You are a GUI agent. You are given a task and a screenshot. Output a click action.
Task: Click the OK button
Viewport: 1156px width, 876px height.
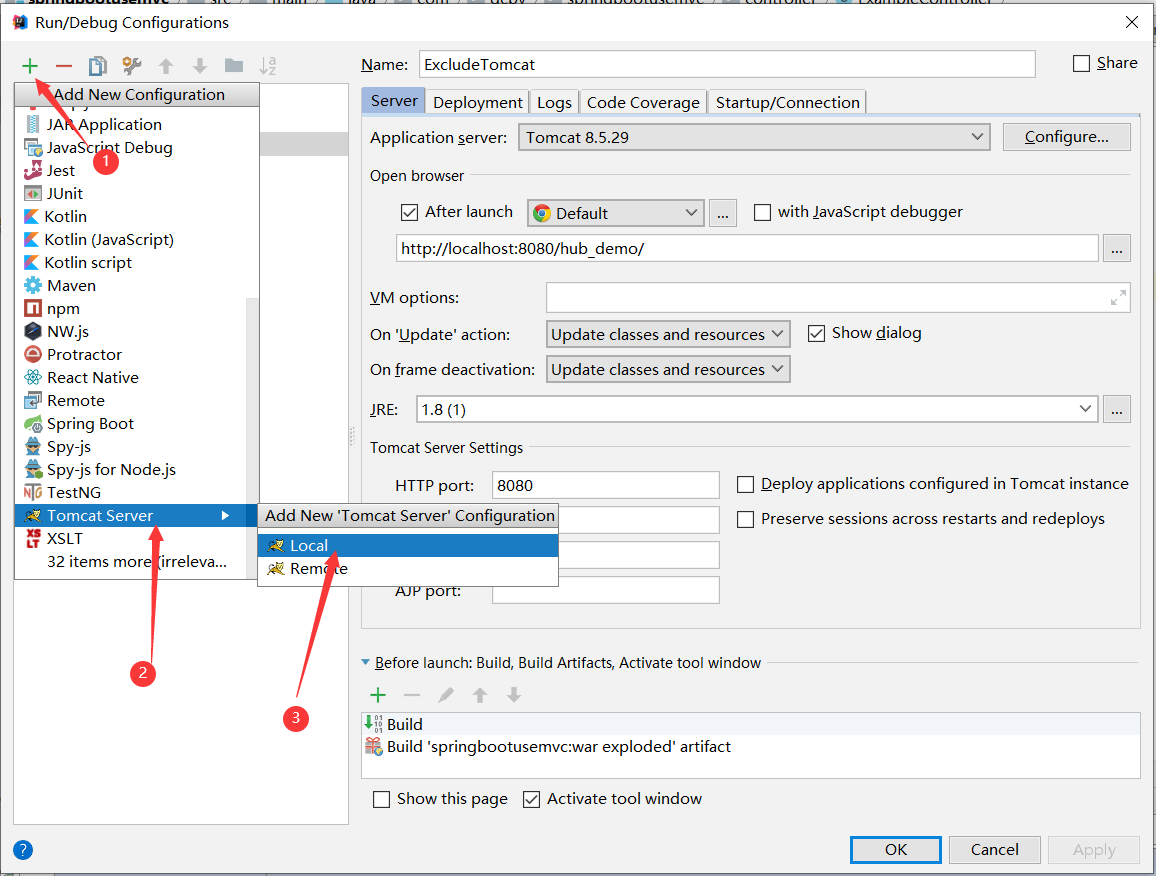pyautogui.click(x=896, y=850)
